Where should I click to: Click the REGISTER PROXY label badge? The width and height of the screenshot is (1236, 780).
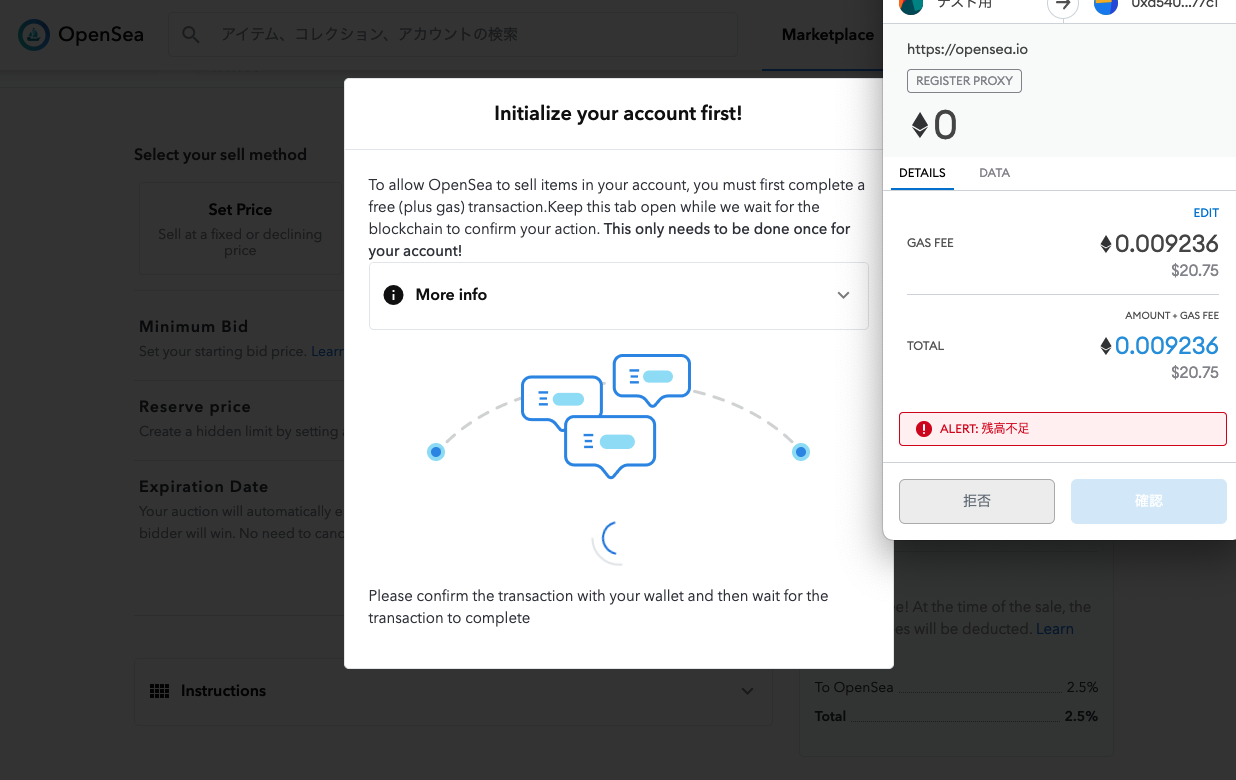[x=964, y=81]
